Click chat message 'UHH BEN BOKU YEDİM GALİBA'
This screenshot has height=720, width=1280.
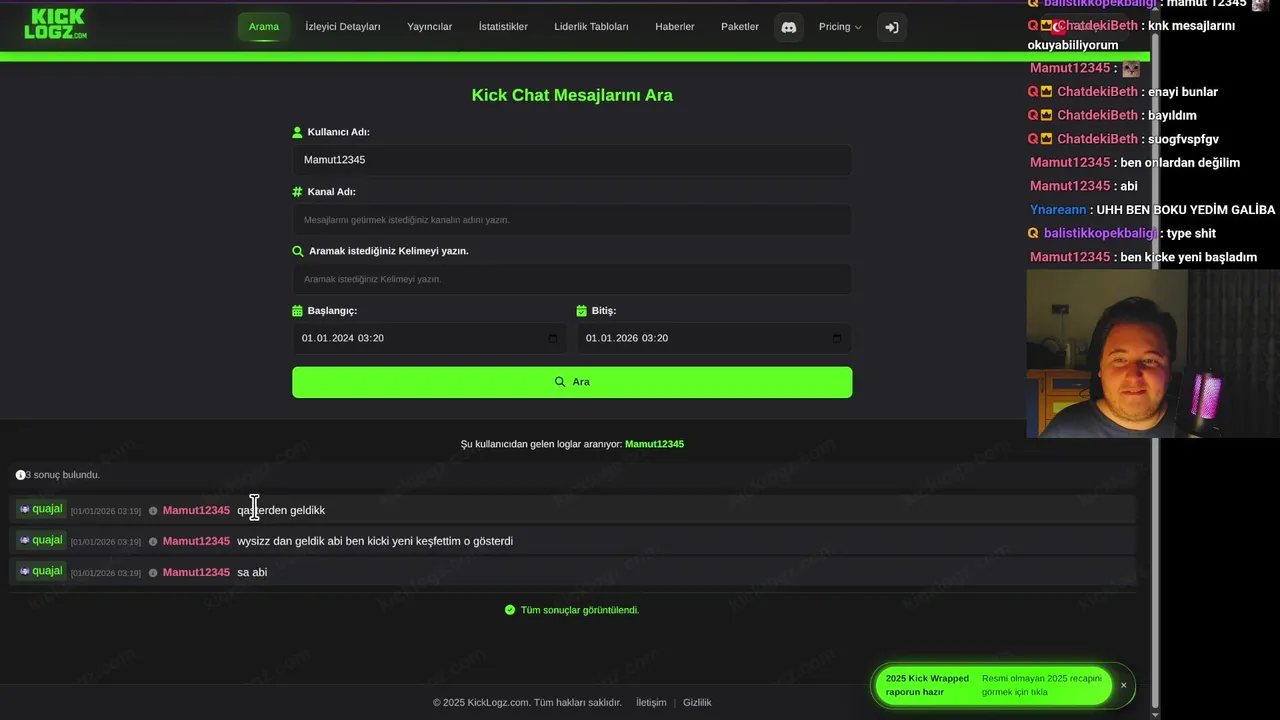(1186, 210)
